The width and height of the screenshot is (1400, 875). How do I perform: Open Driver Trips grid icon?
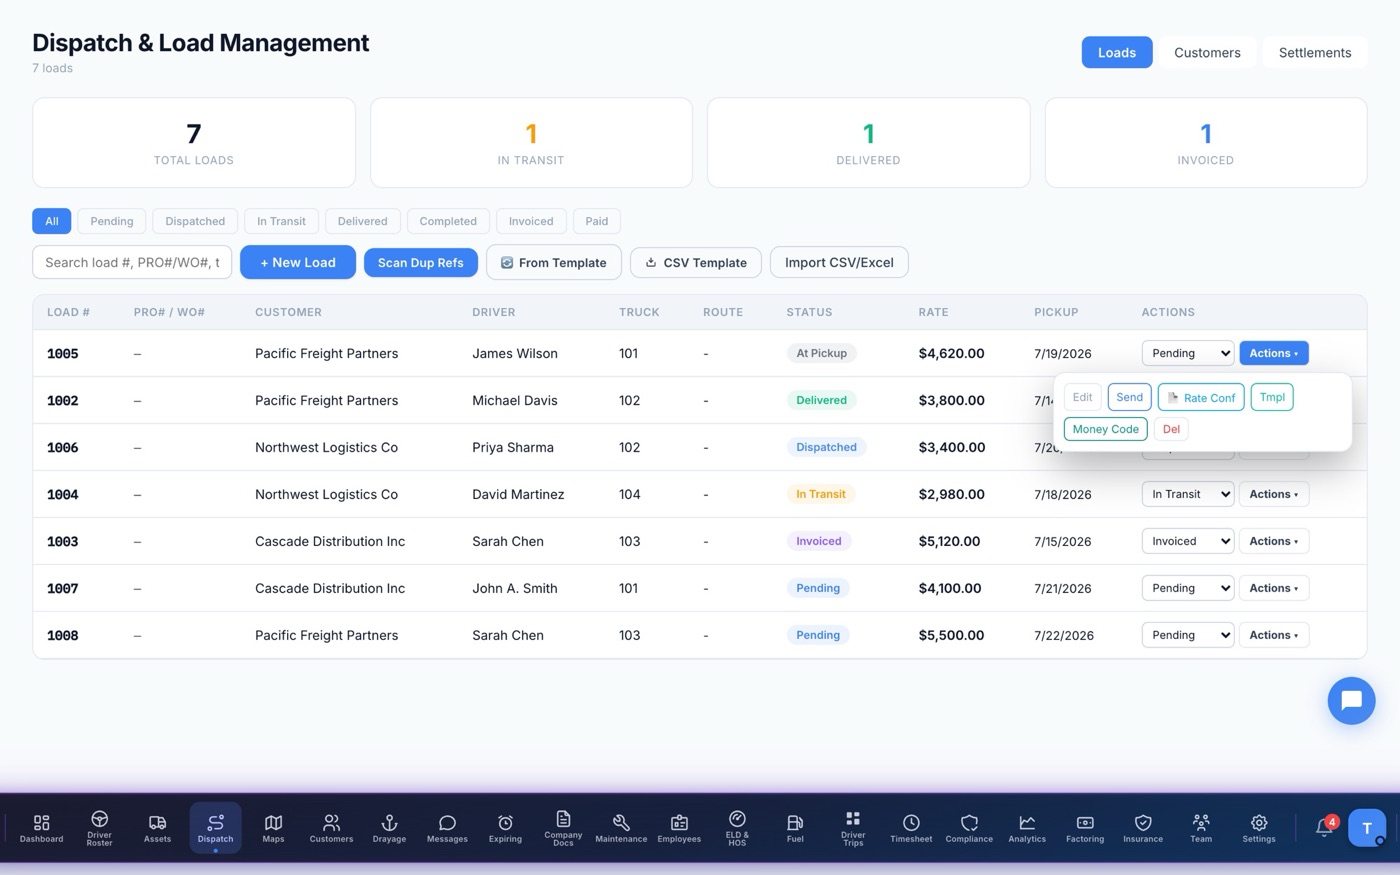point(853,828)
